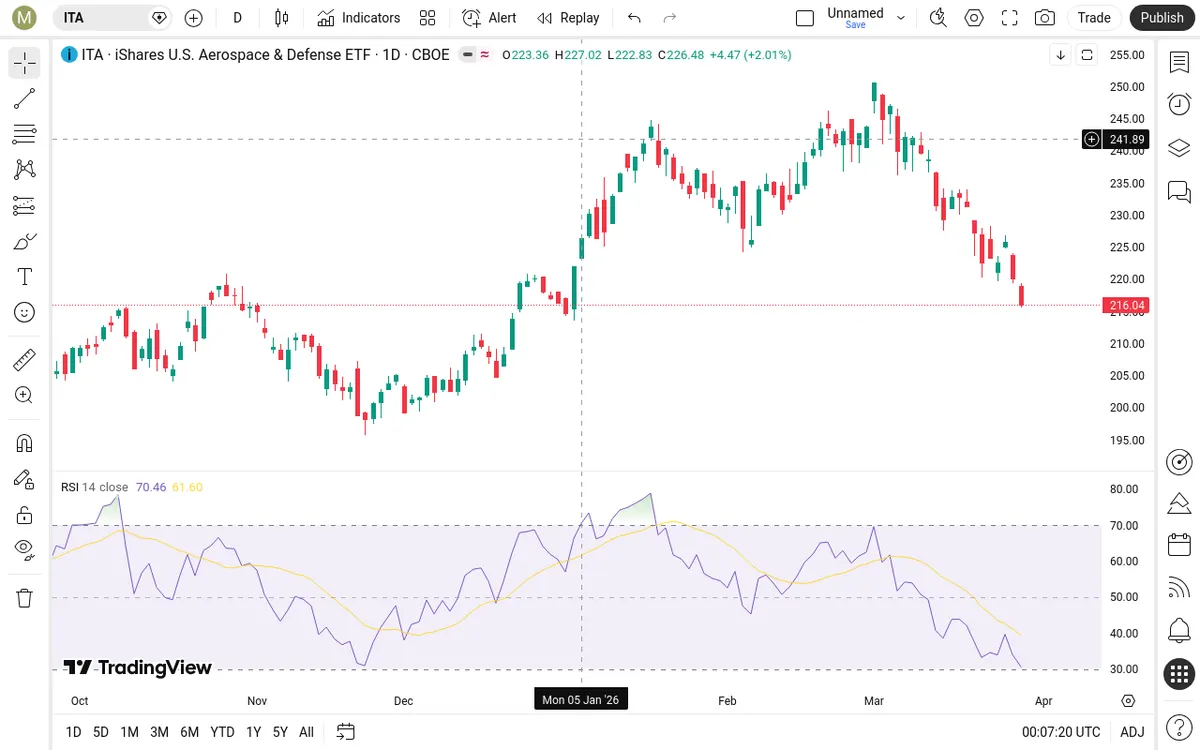Select the 1D time range tab
This screenshot has width=1200, height=750.
tap(74, 732)
